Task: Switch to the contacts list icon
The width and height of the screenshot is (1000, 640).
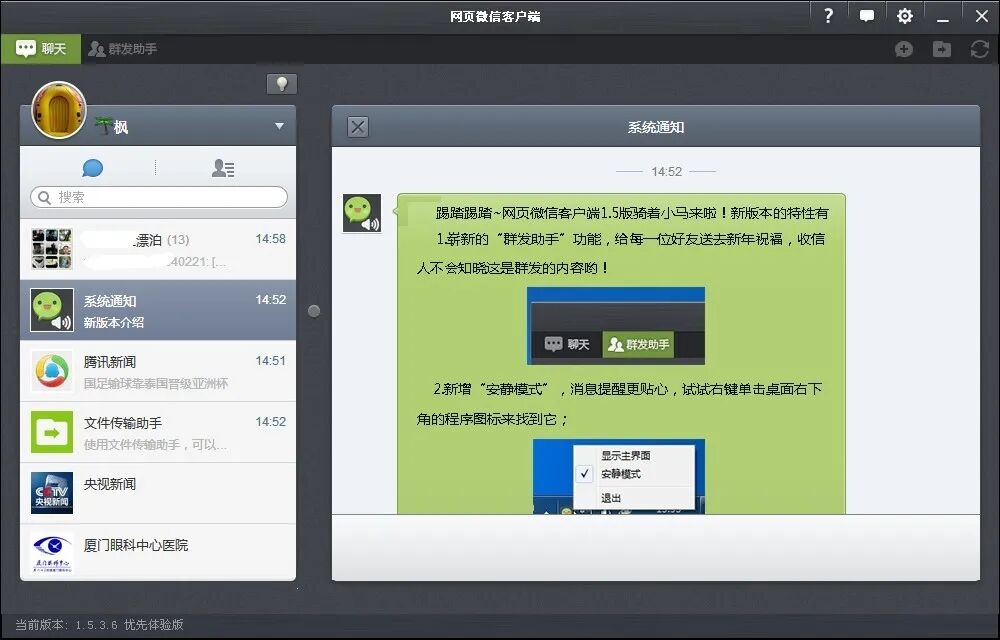Action: tap(223, 169)
